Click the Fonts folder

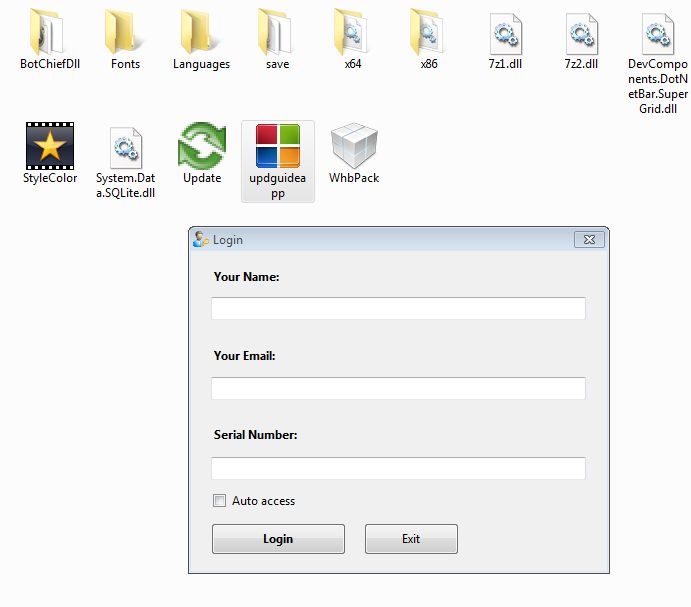click(x=125, y=32)
